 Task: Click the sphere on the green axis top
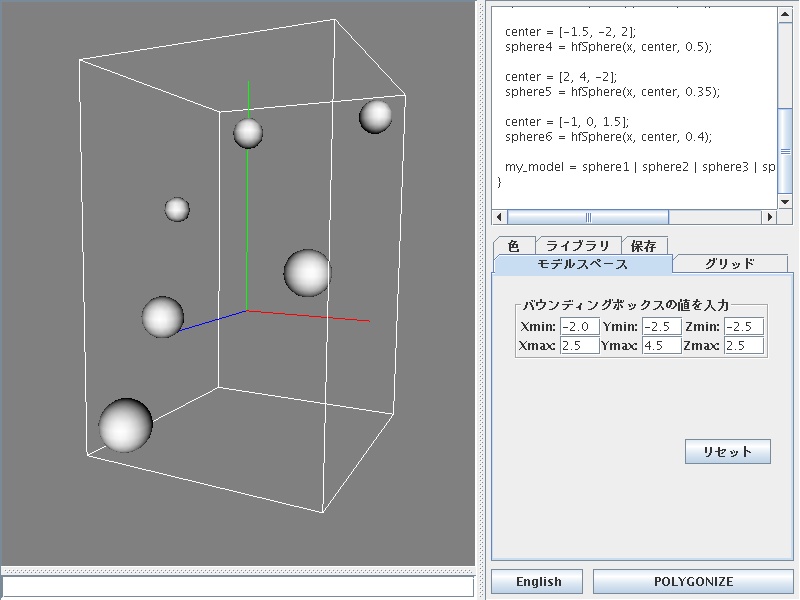[x=248, y=133]
